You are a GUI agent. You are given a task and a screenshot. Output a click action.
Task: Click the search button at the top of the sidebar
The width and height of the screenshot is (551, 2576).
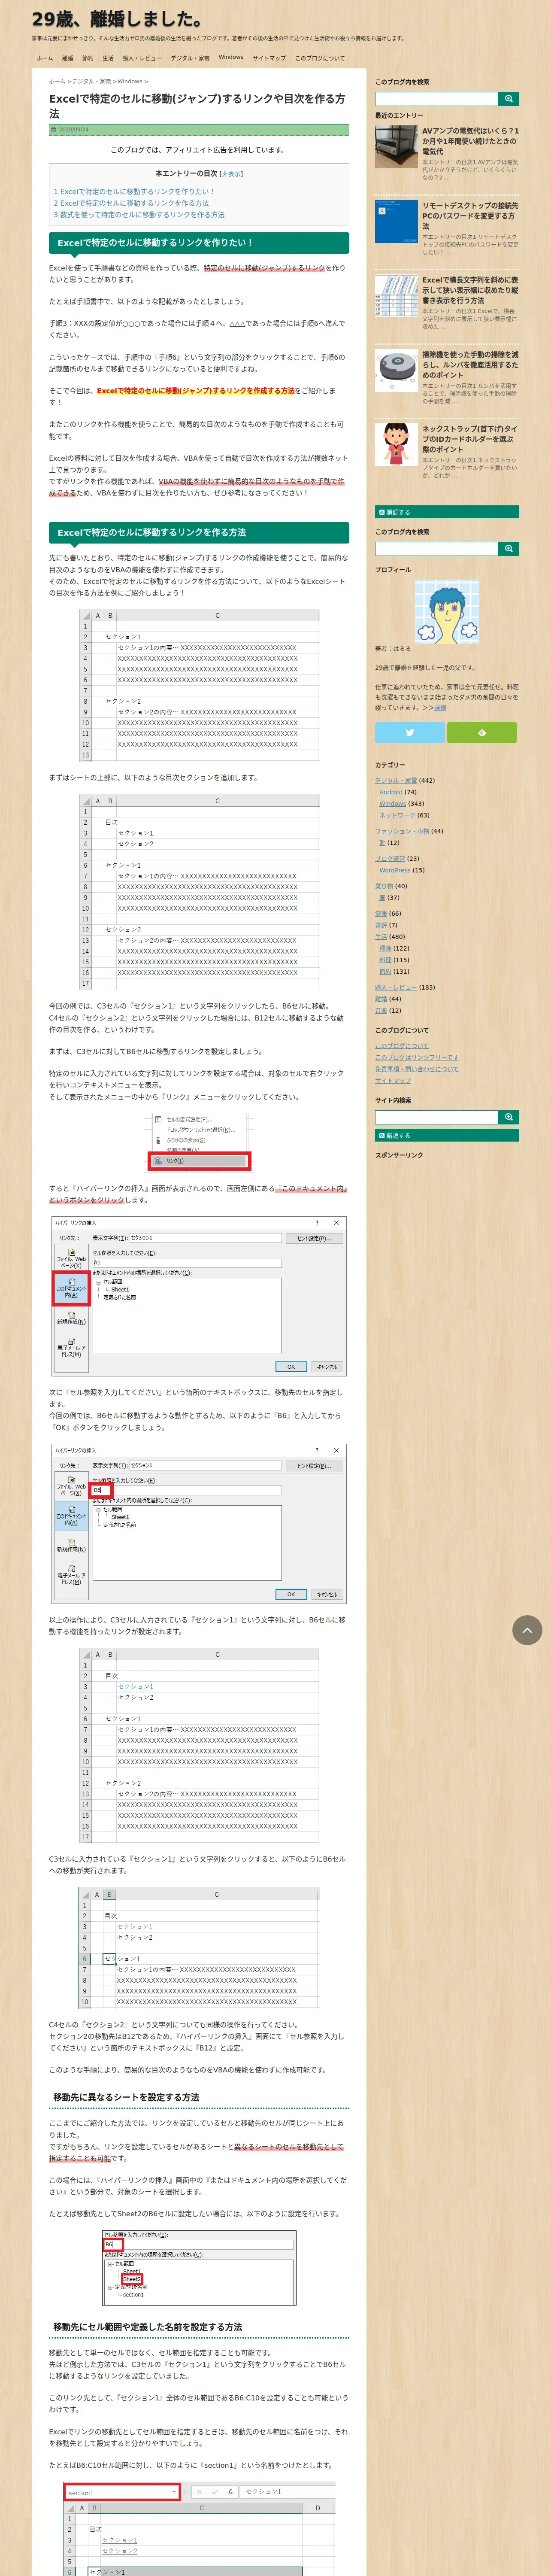509,99
